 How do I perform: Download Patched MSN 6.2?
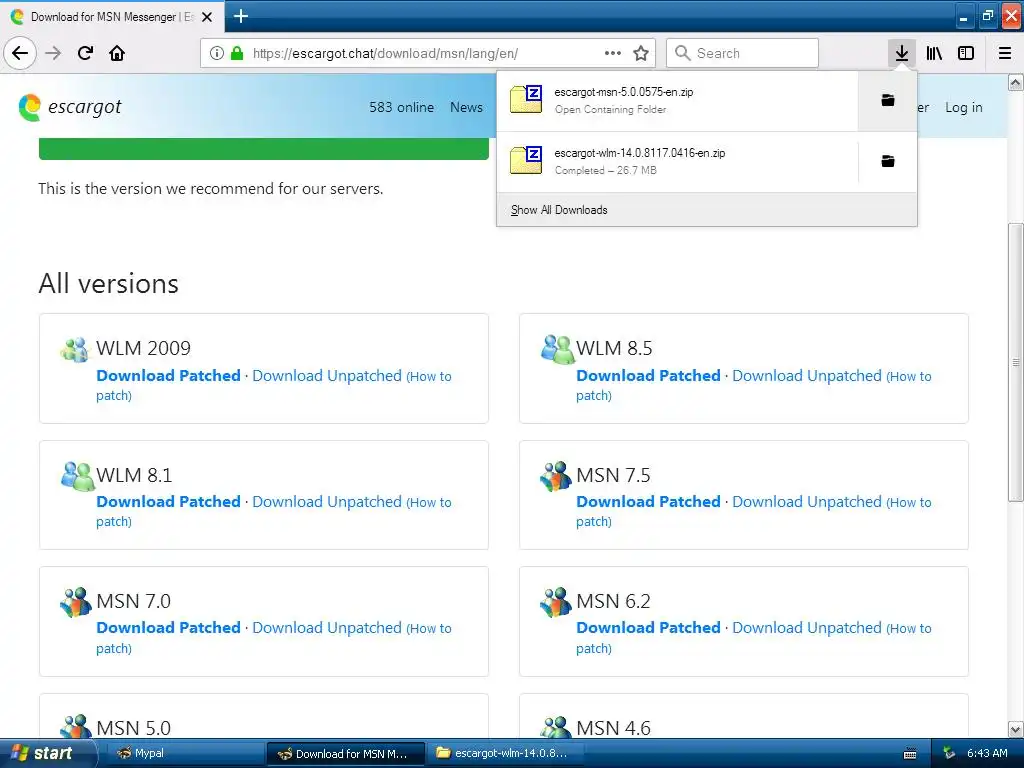pos(648,628)
